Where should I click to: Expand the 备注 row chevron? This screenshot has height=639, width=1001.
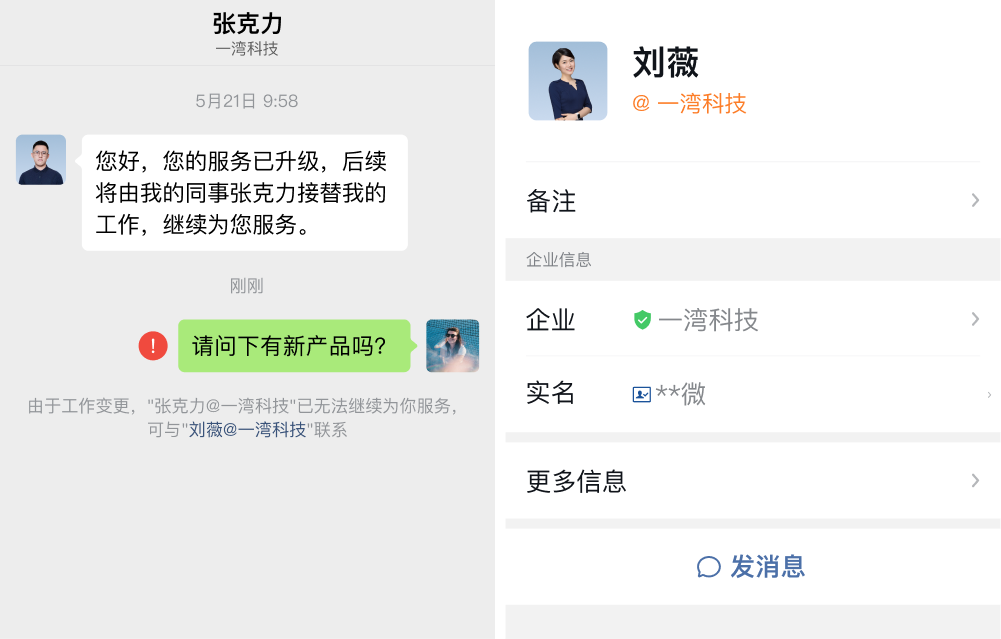tap(975, 201)
